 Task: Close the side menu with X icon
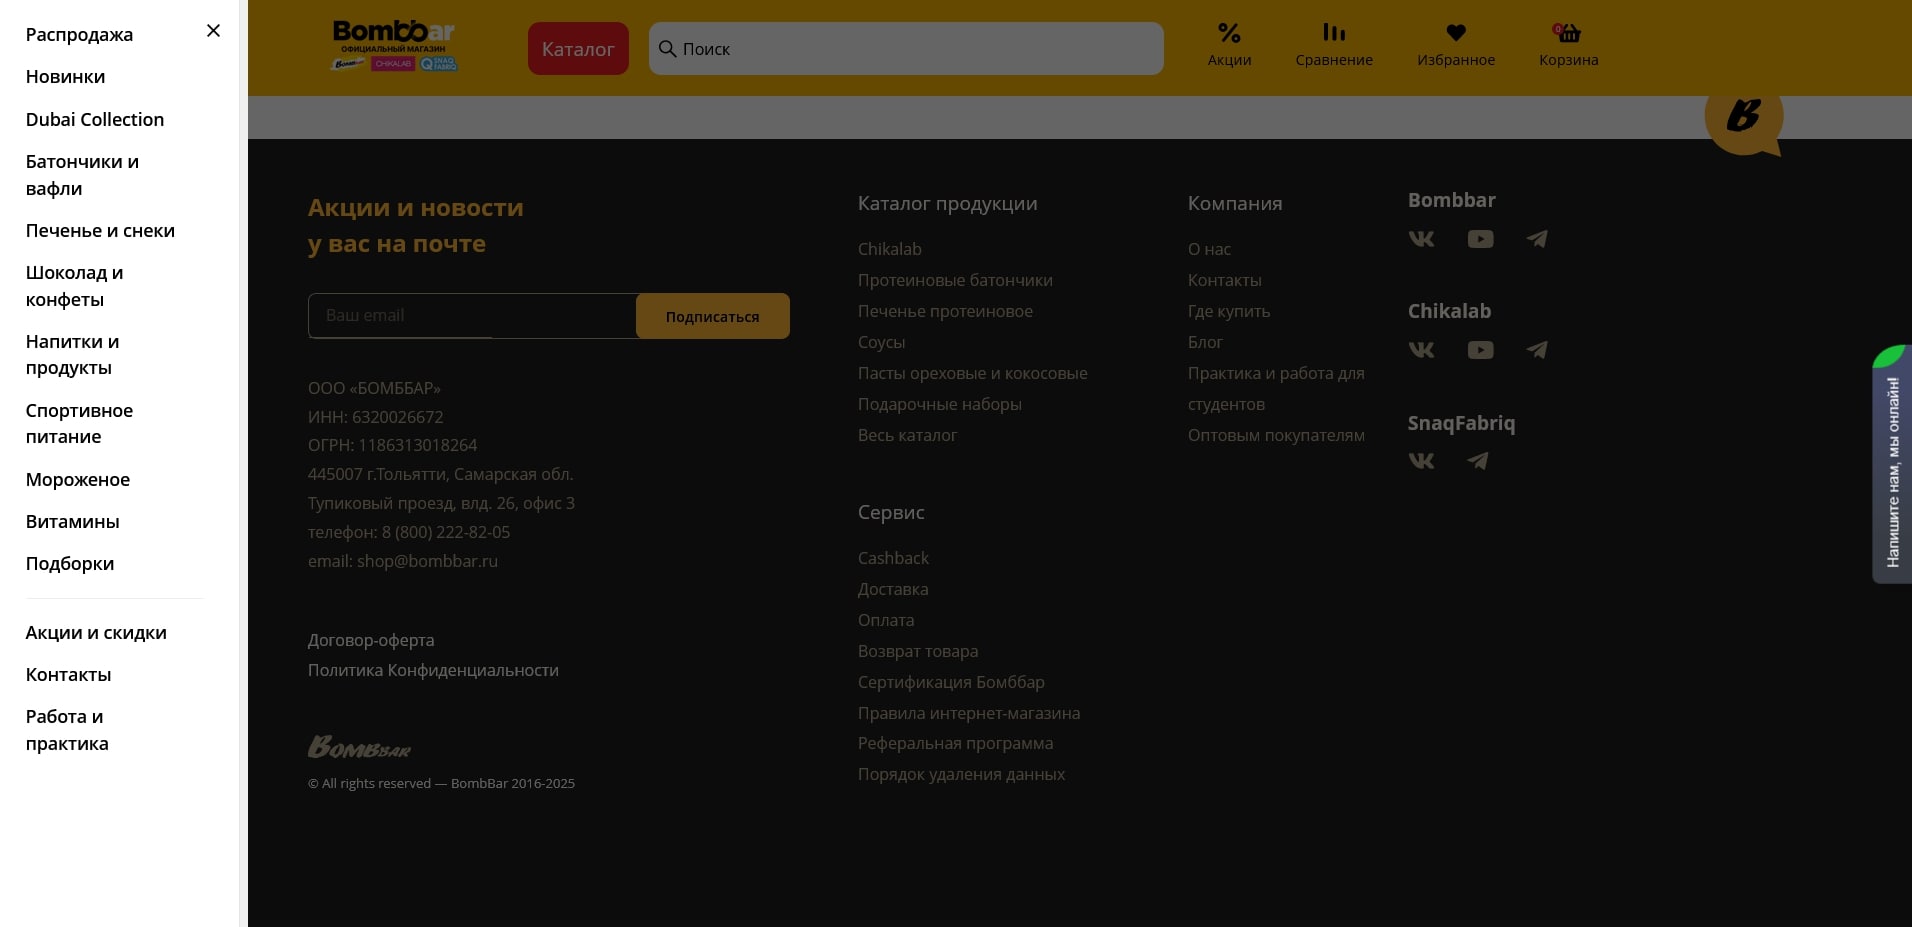(x=213, y=31)
